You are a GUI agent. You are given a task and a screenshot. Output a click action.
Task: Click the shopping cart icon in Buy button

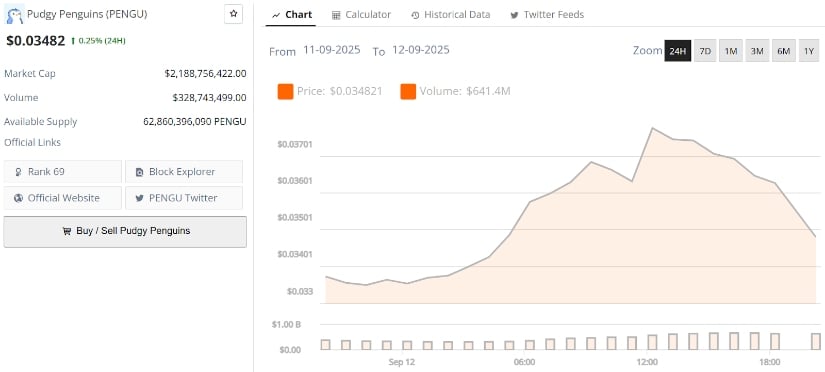(66, 231)
